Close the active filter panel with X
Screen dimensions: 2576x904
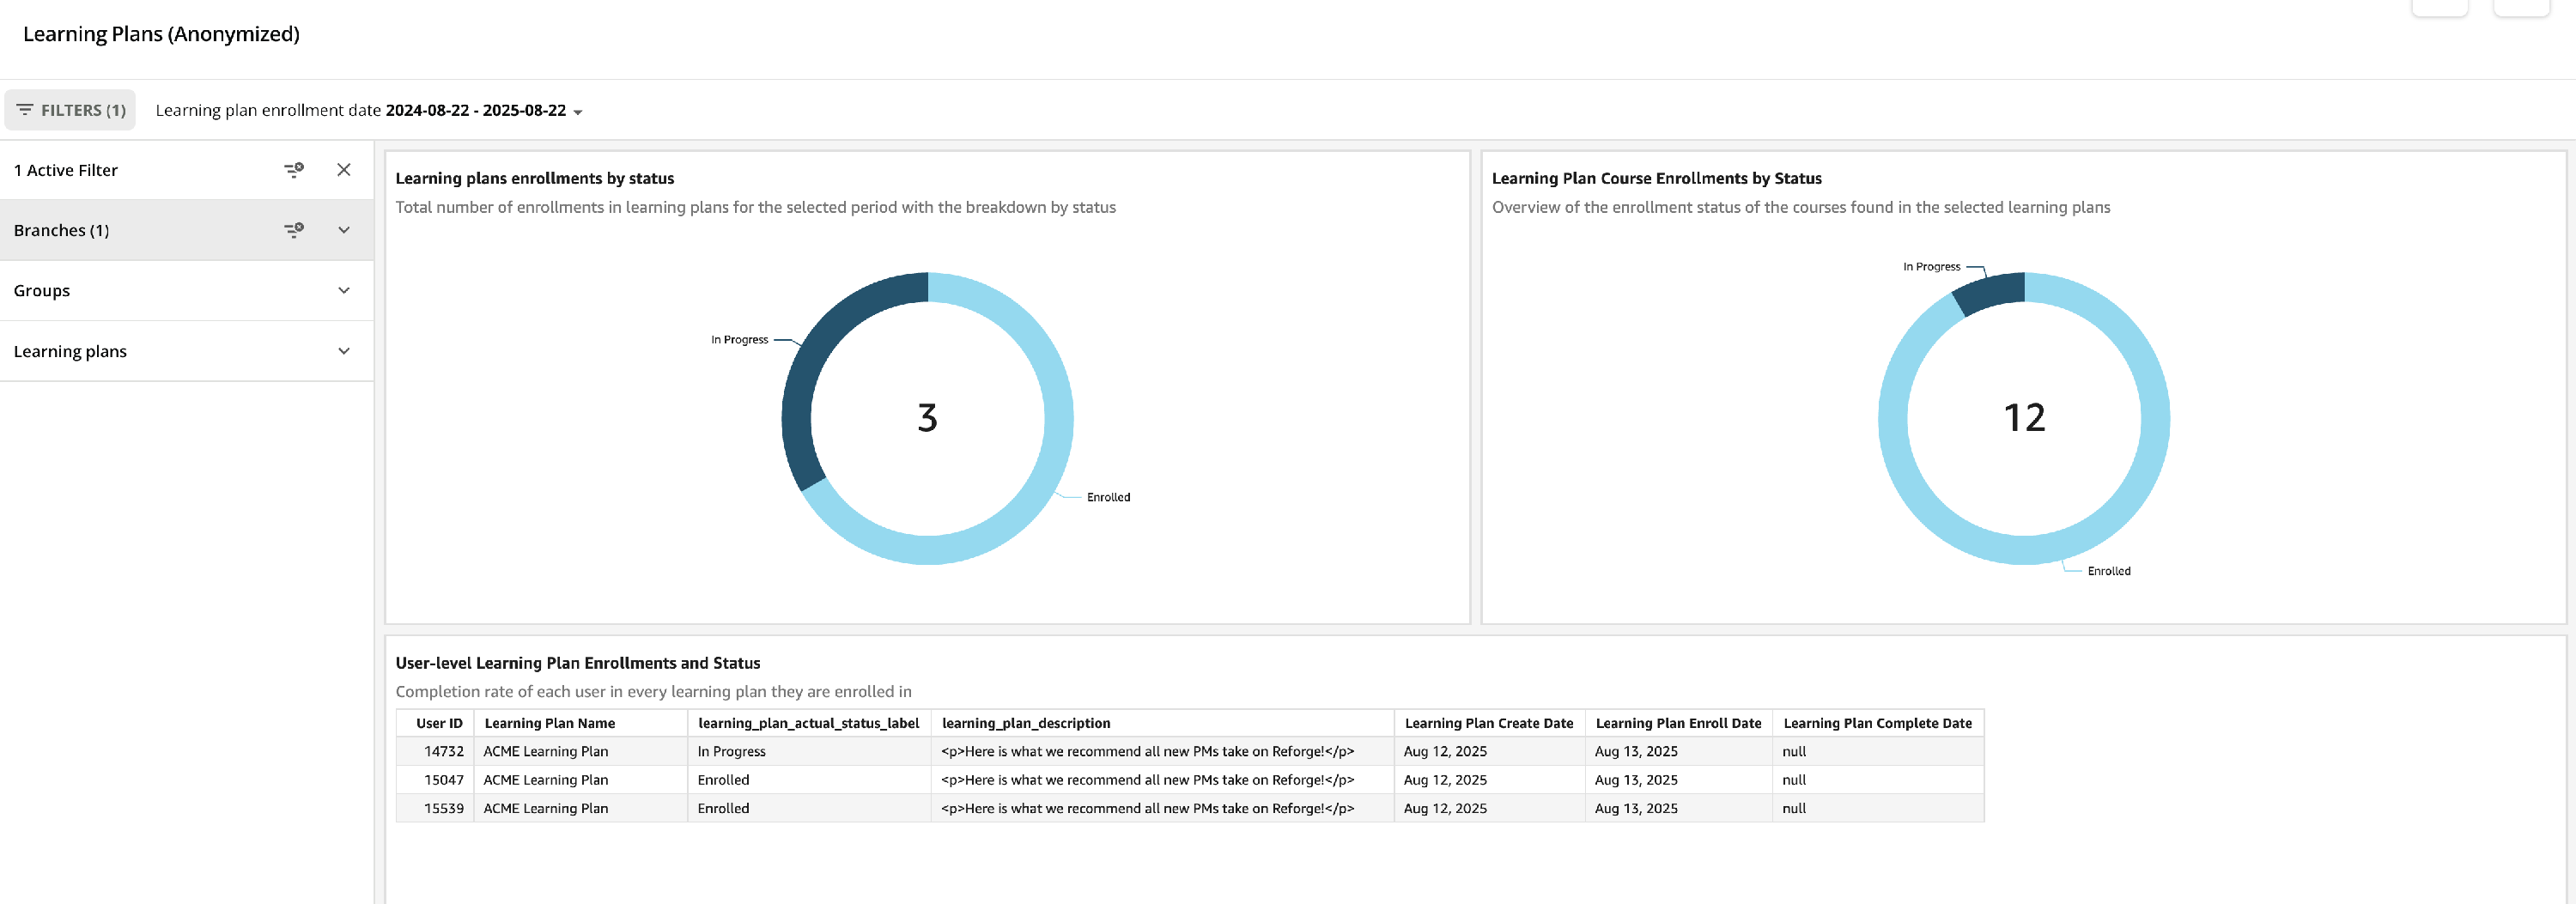tap(344, 170)
